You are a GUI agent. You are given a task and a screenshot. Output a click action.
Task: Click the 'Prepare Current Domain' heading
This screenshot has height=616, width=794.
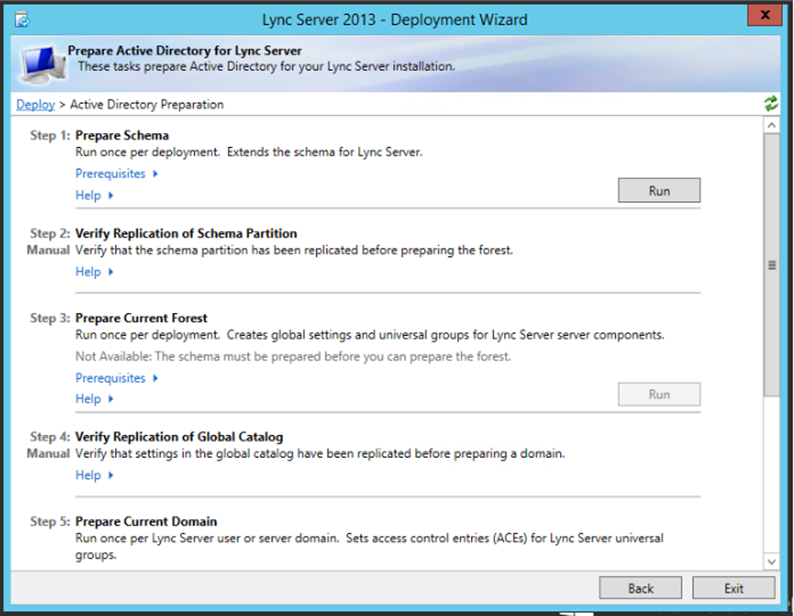pyautogui.click(x=146, y=521)
